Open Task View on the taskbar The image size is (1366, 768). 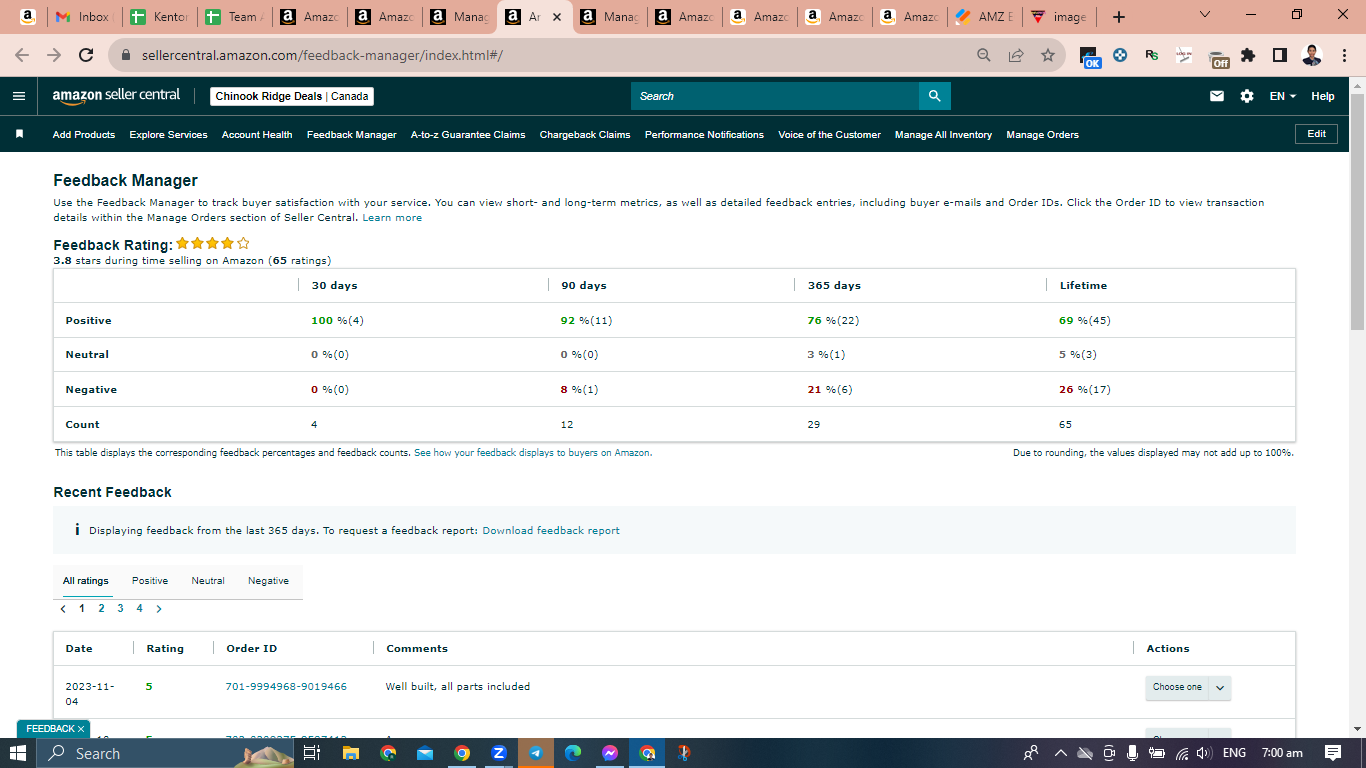coord(311,753)
